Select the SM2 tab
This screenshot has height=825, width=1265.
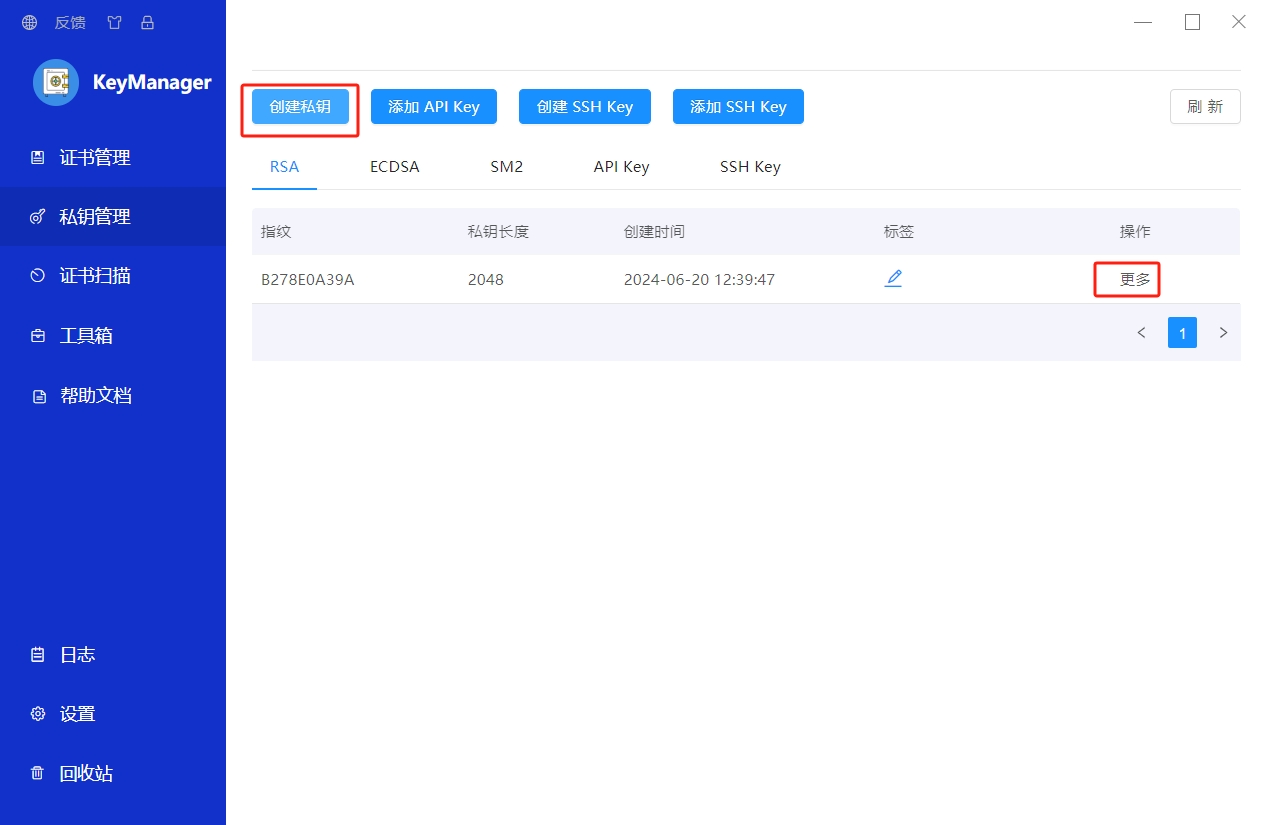[x=506, y=167]
